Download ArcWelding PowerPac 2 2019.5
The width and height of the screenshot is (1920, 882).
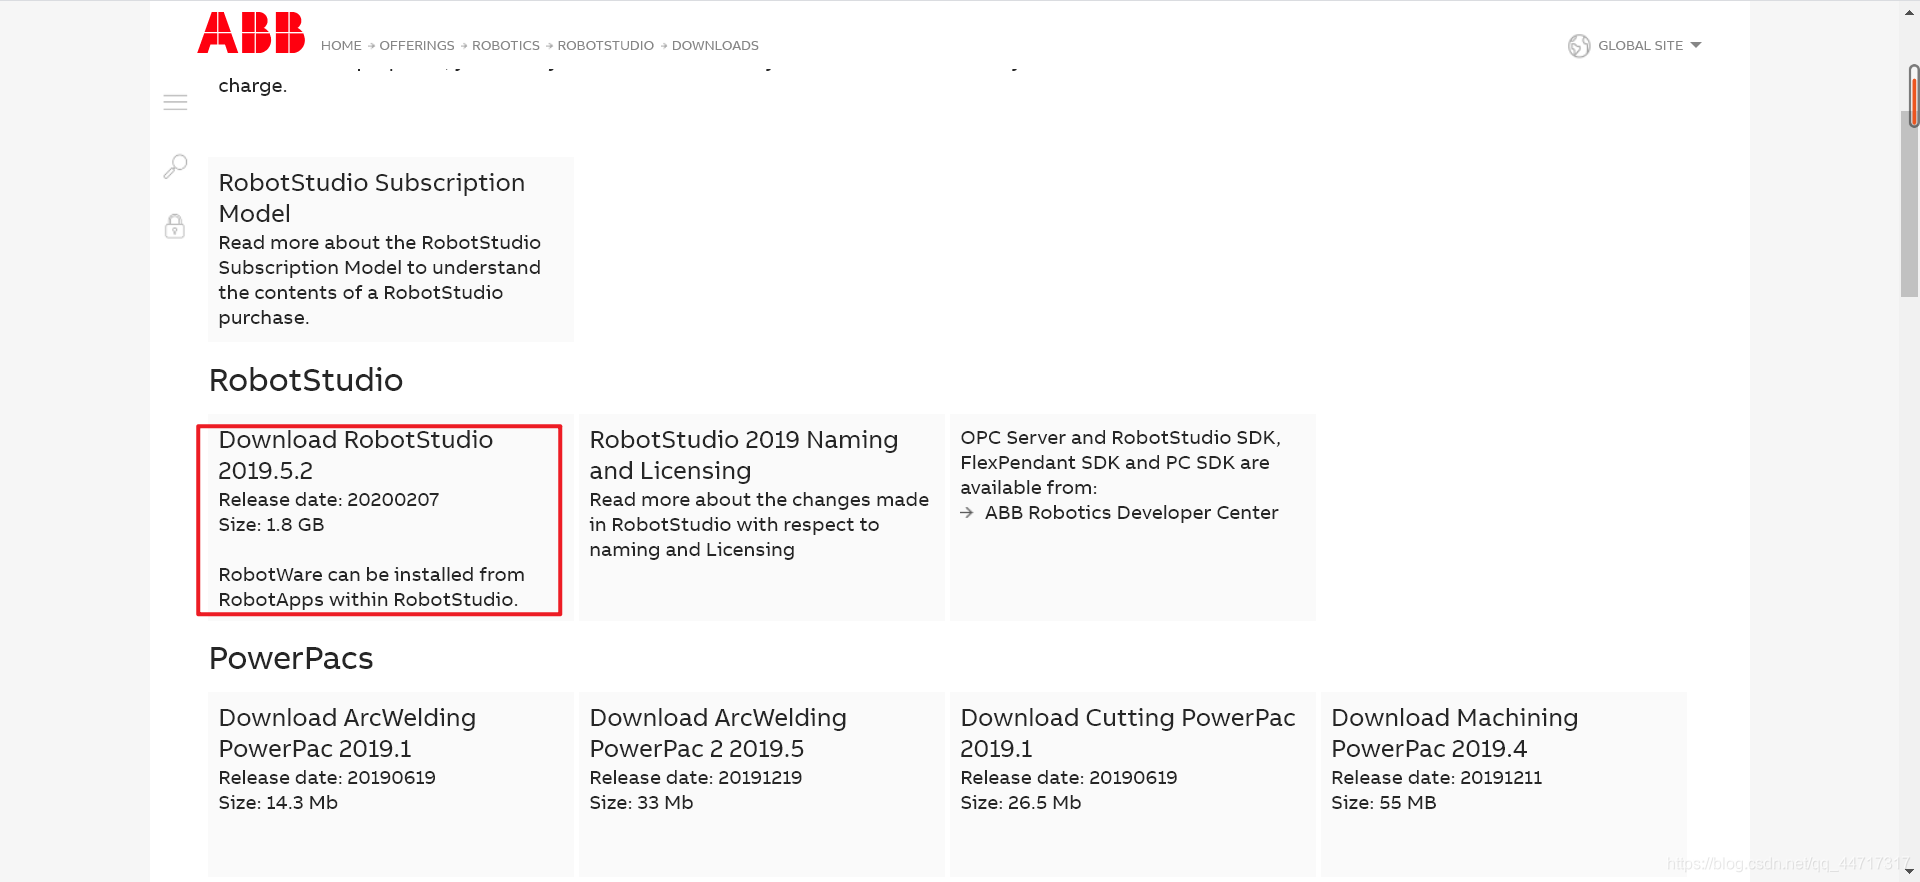[x=718, y=733]
